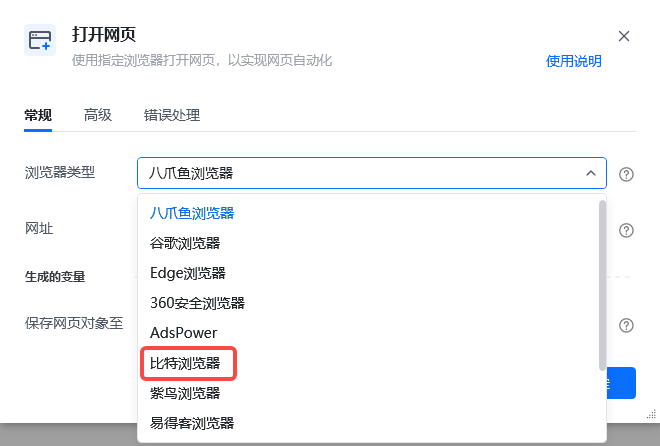Screen dimensions: 660x446
Task: Click the dropdown list scrollbar thumb
Action: tap(602, 286)
